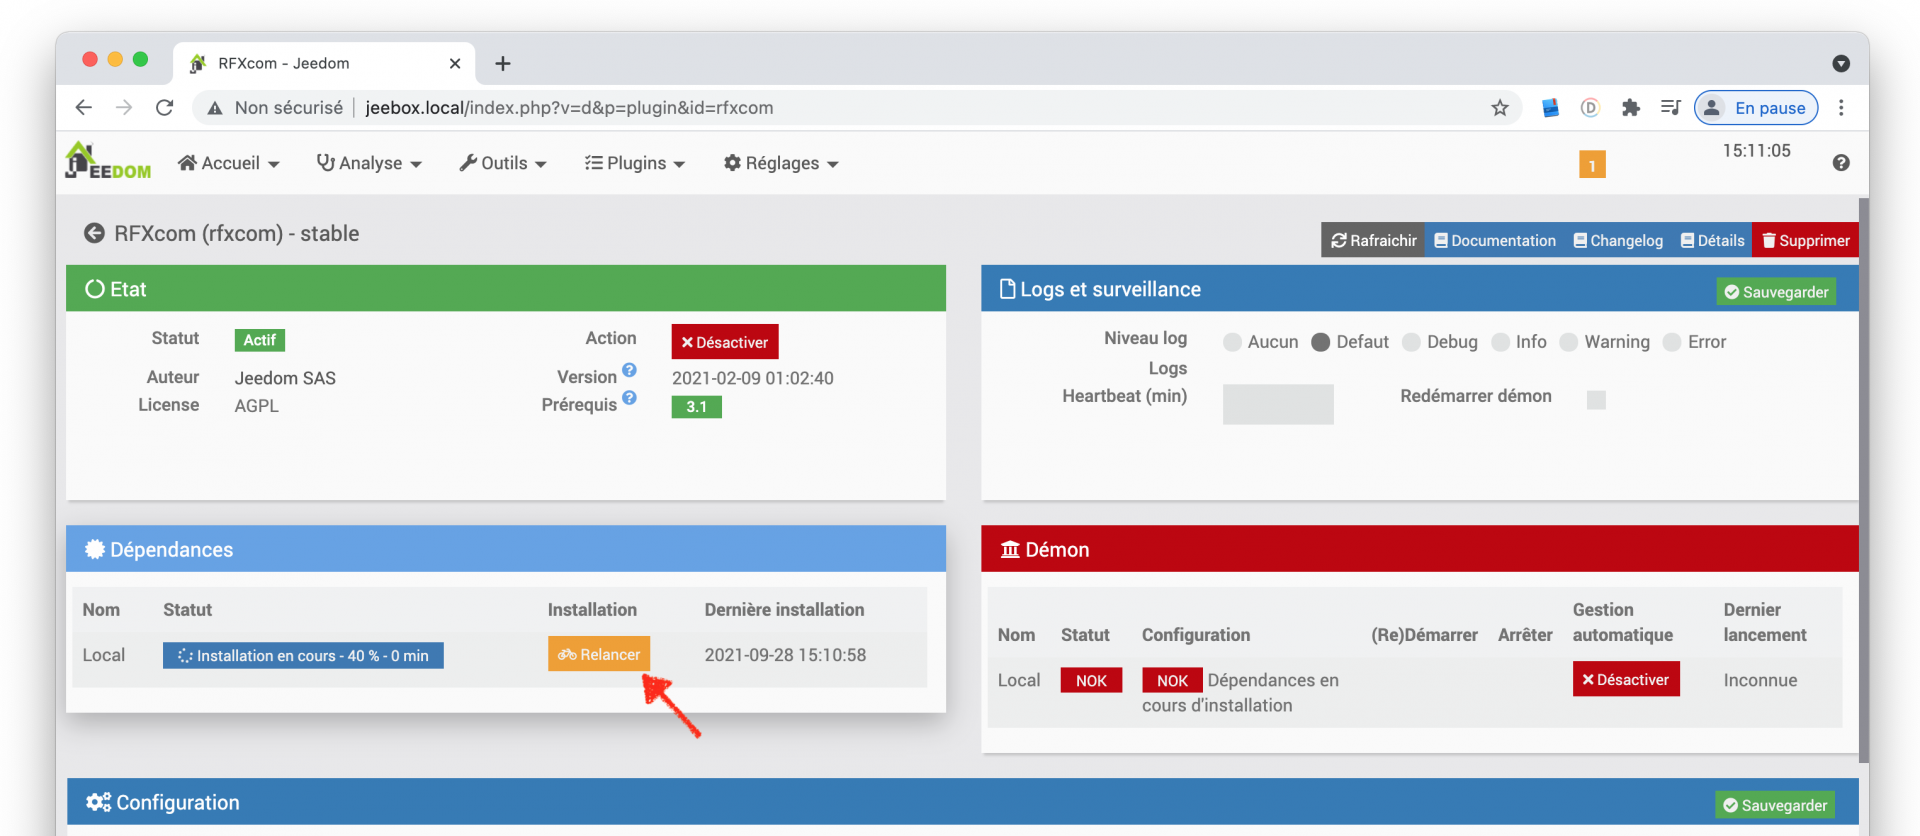1920x836 pixels.
Task: Open Chrome's three-dot menu
Action: pos(1841,107)
